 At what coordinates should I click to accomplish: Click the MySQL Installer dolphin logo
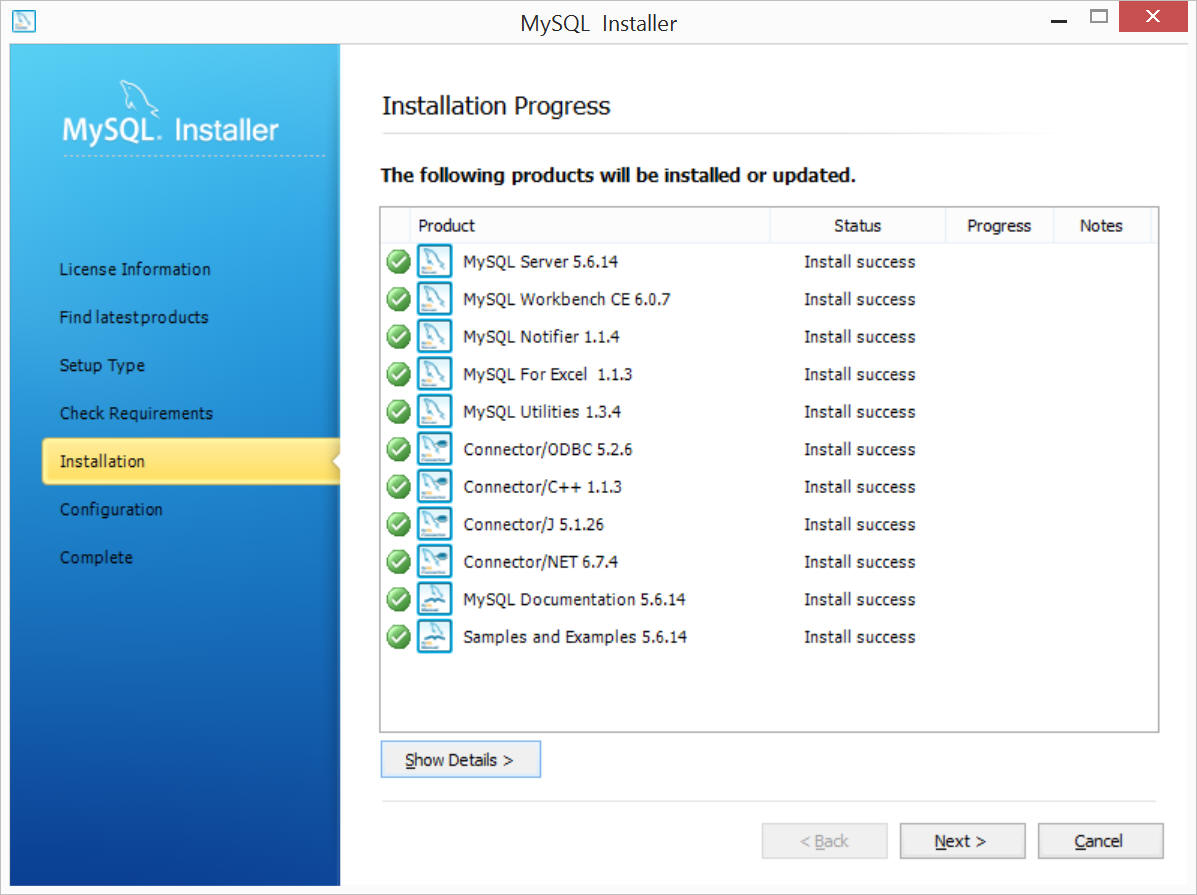(x=170, y=115)
